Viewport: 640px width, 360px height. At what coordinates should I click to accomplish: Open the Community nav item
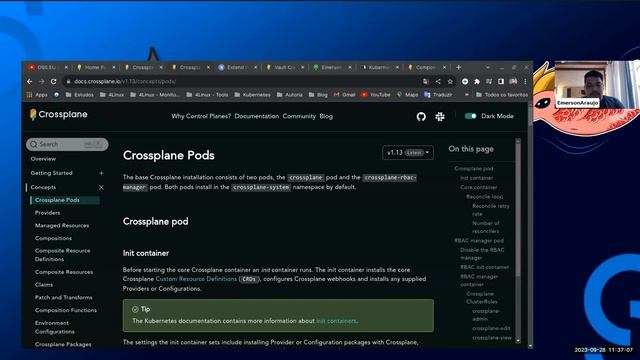[299, 116]
